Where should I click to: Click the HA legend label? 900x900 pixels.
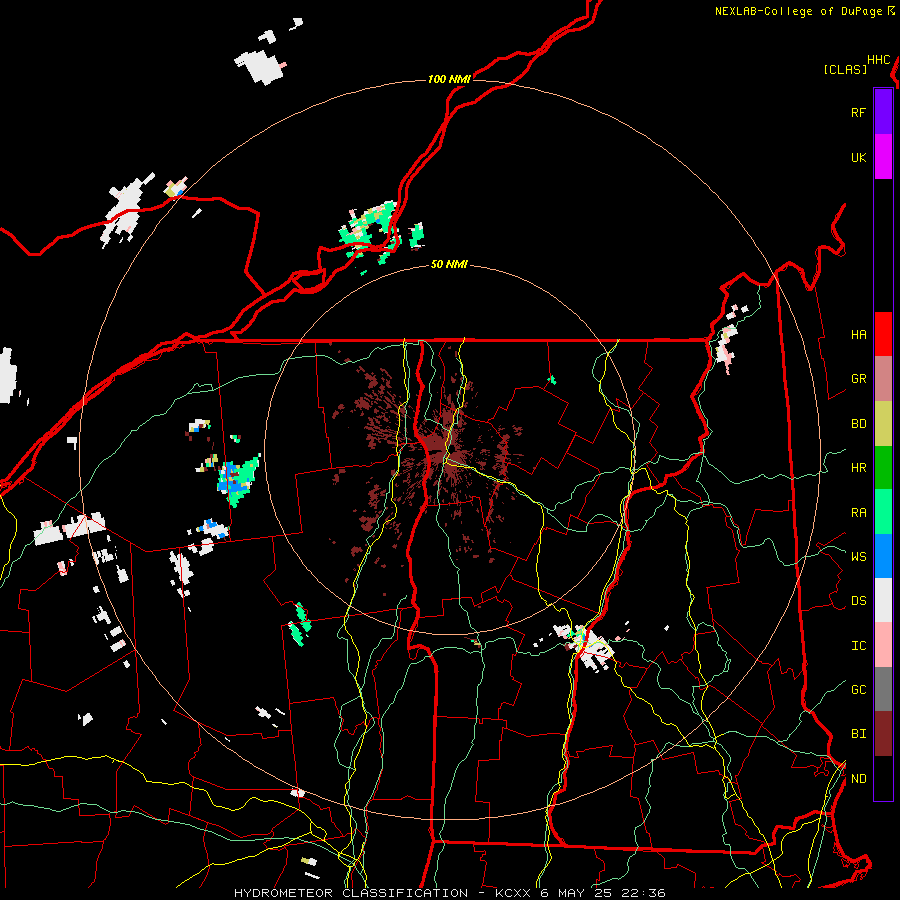[x=858, y=335]
